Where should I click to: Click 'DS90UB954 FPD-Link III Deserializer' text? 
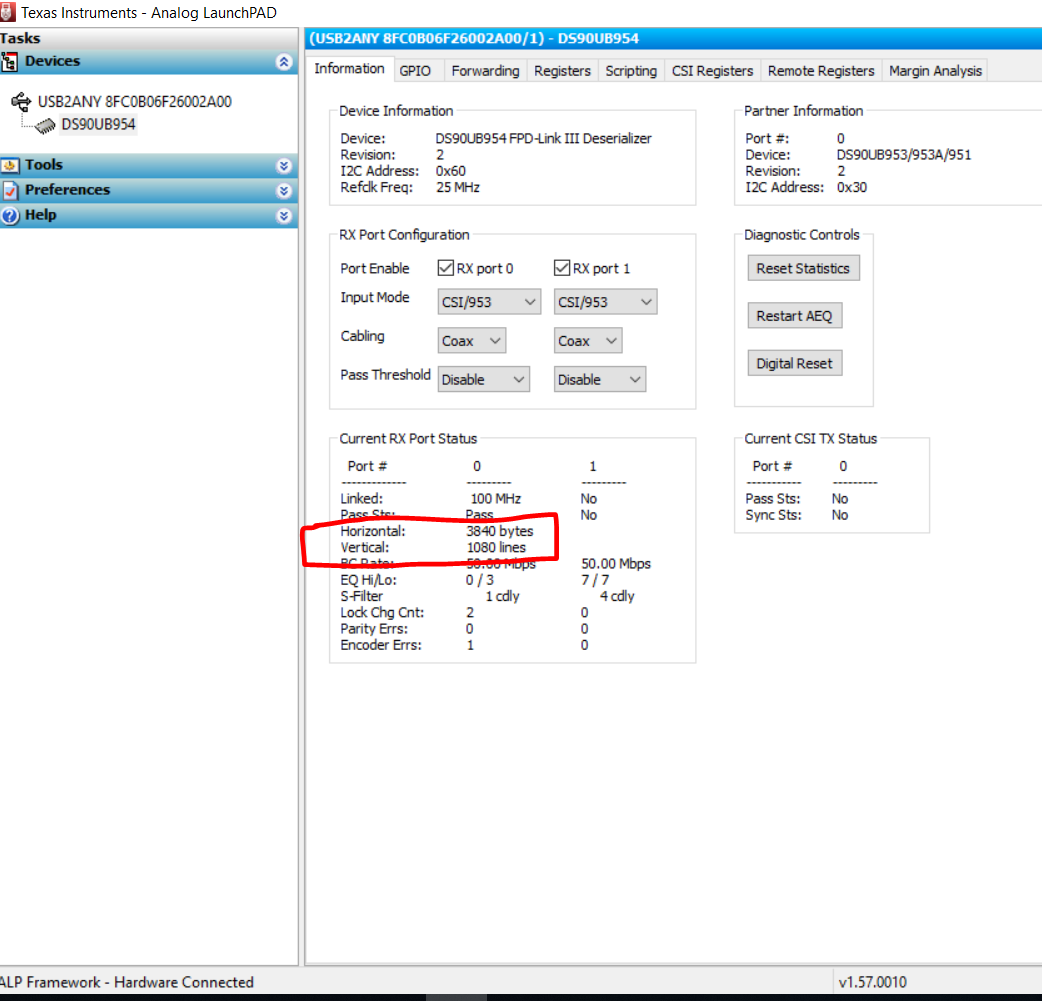(544, 138)
